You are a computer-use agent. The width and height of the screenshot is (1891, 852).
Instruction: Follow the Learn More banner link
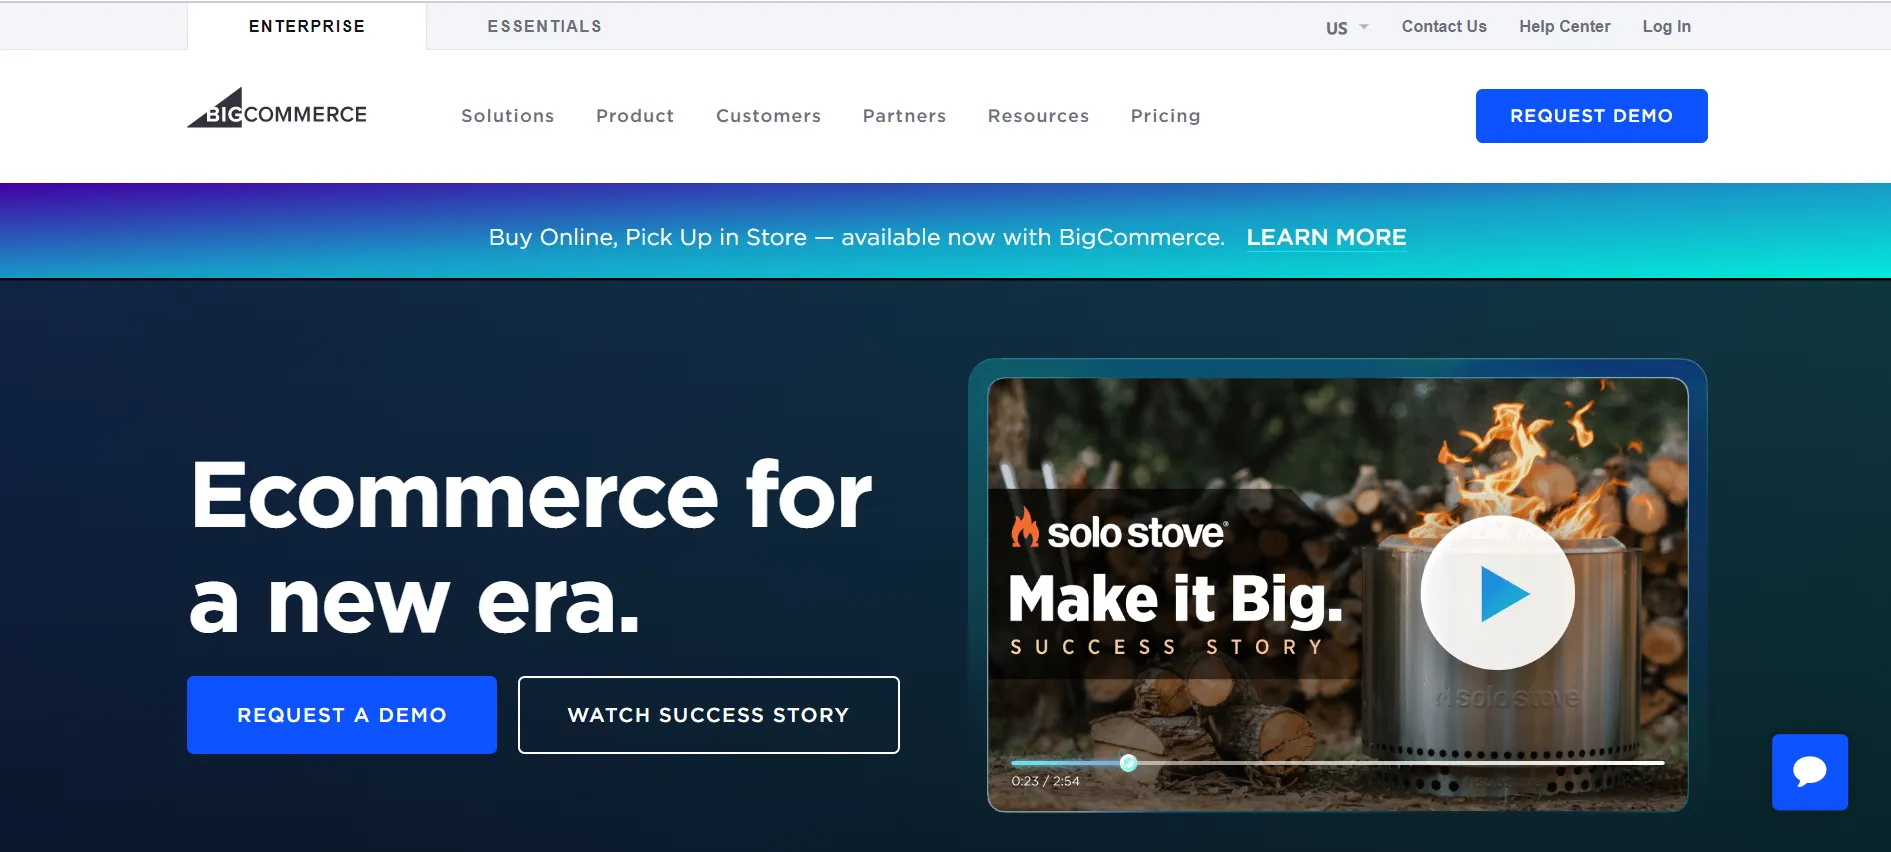1326,237
